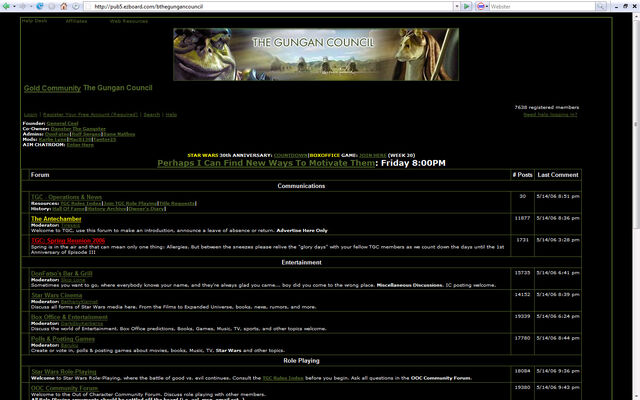Click the green browser Back arrow
Image resolution: width=640 pixels, height=400 pixels.
coord(6,6)
